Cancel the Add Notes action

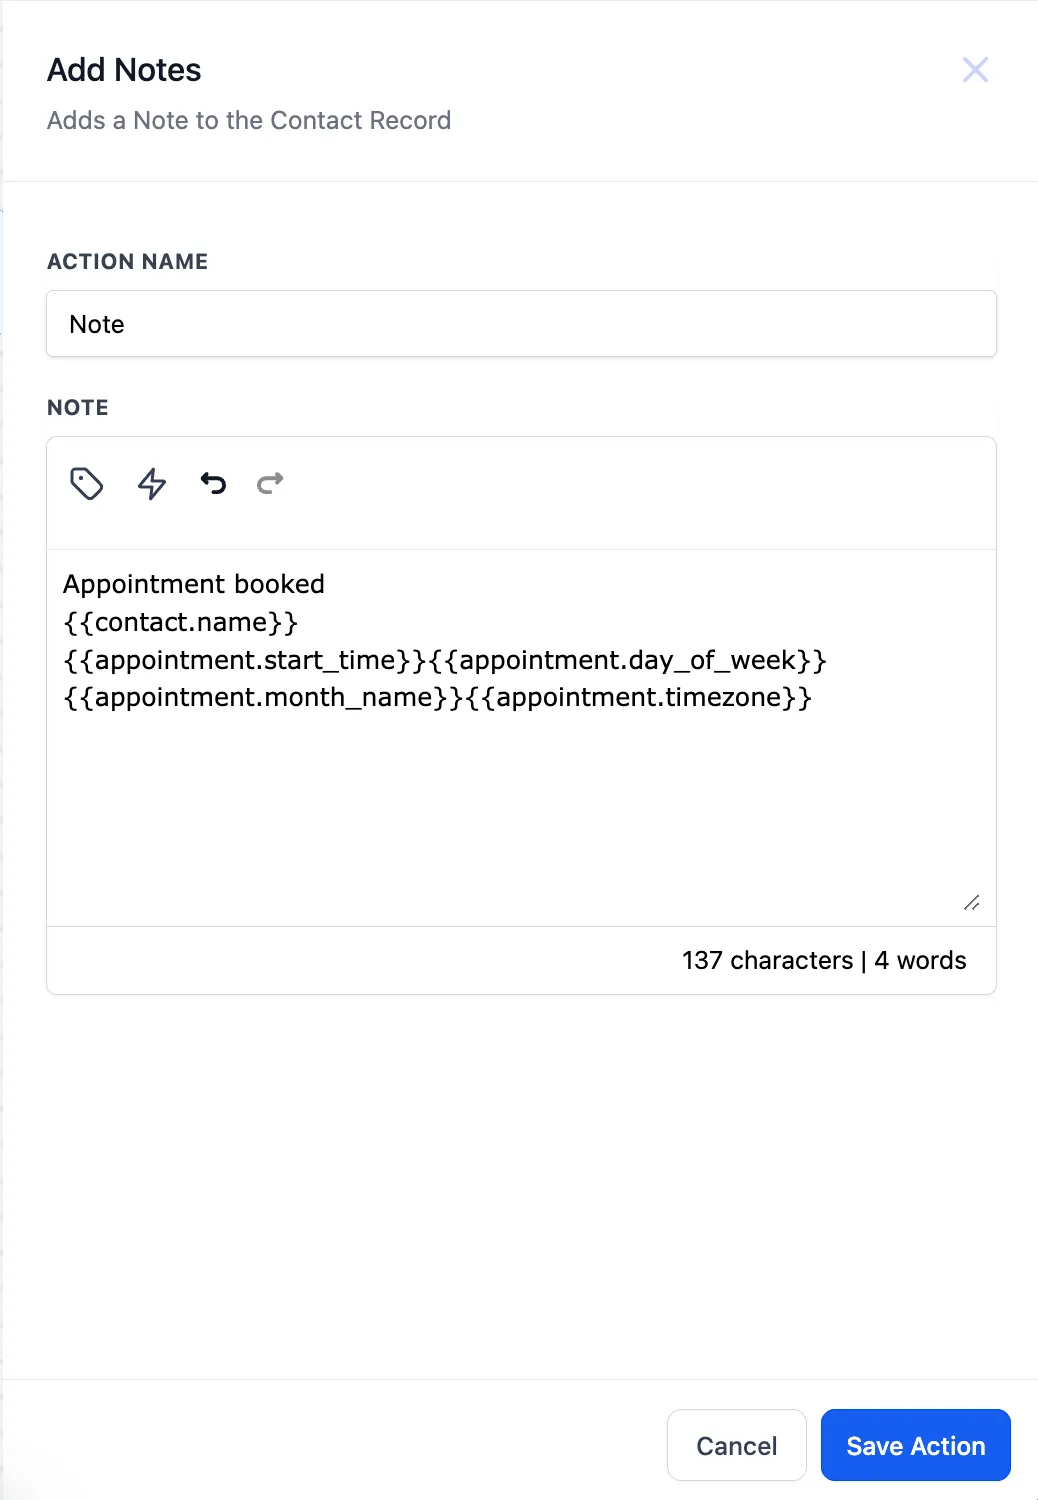click(737, 1445)
